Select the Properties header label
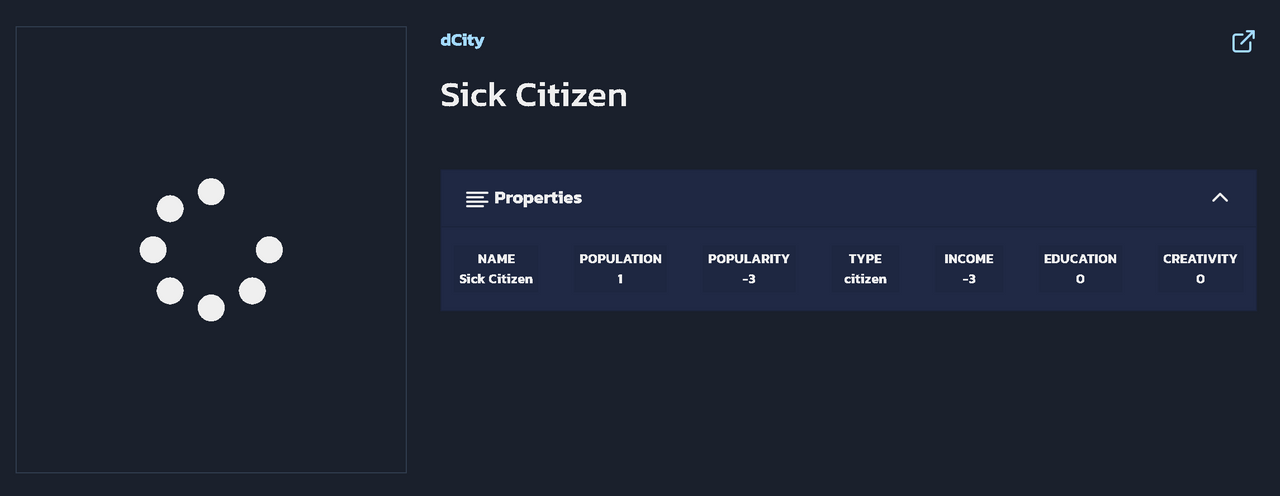Image resolution: width=1280 pixels, height=496 pixels. 538,198
